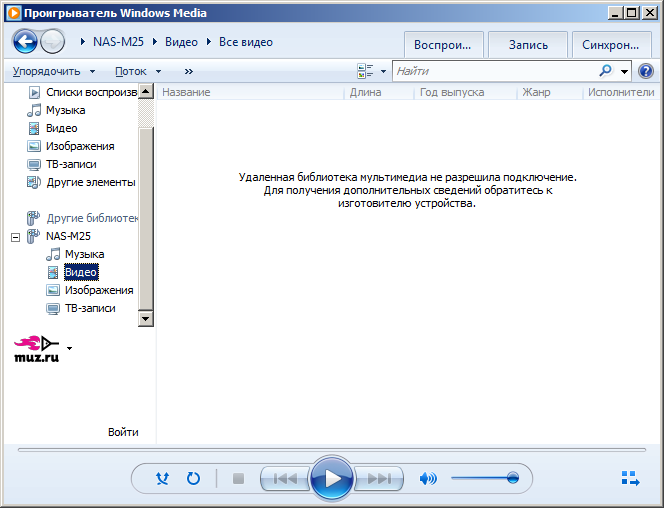Click the muz.ru store logo
664x508 pixels.
(x=37, y=349)
